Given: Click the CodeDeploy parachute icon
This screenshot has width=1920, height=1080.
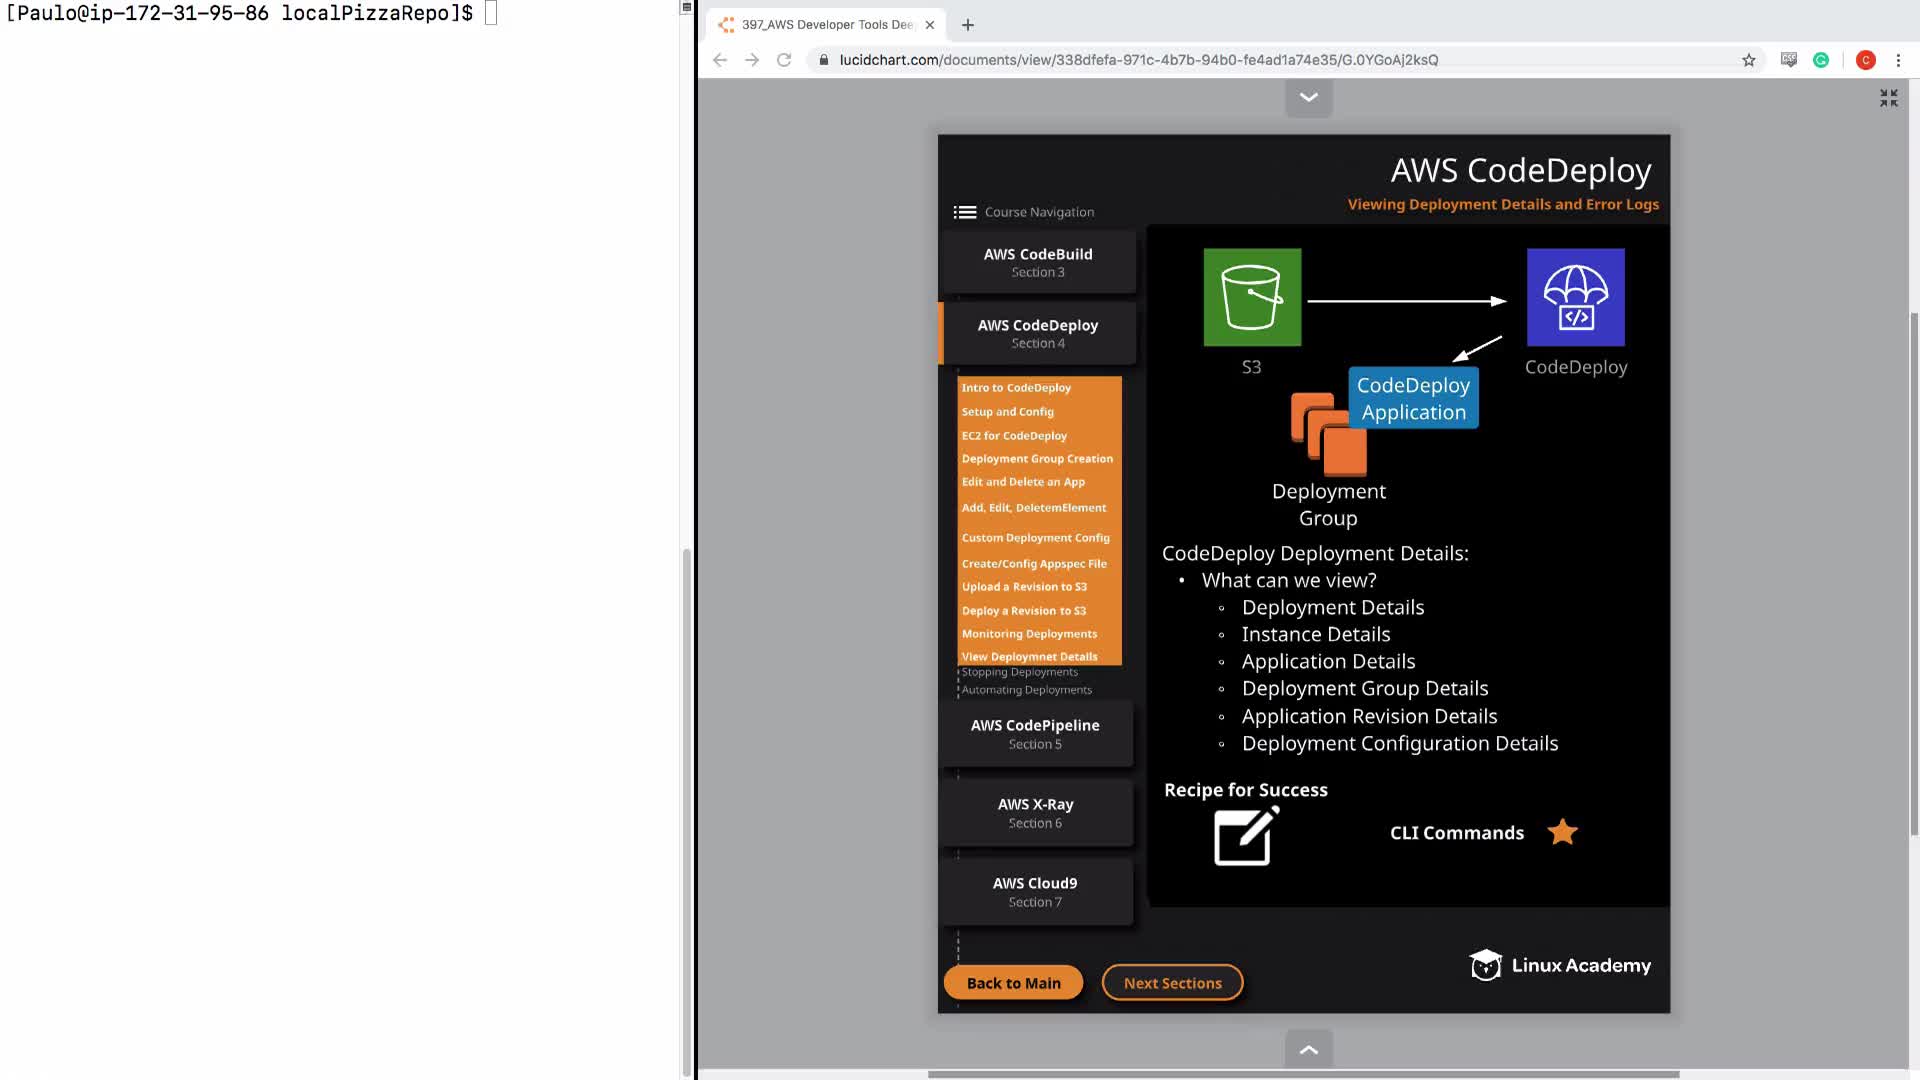Looking at the screenshot, I should 1575,297.
